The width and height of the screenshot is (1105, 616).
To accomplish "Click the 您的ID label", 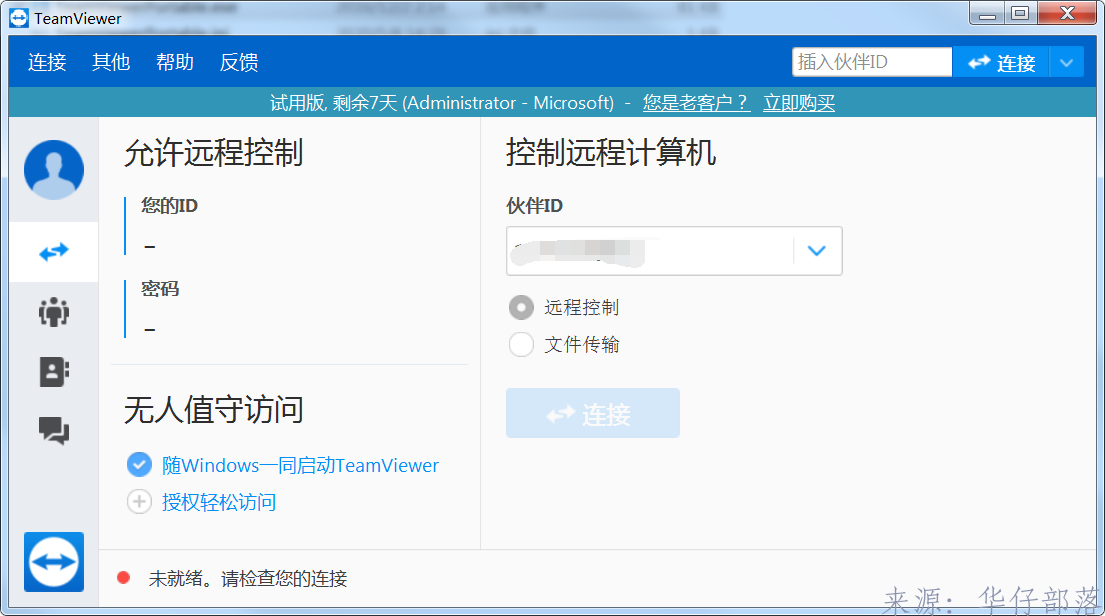I will (169, 206).
